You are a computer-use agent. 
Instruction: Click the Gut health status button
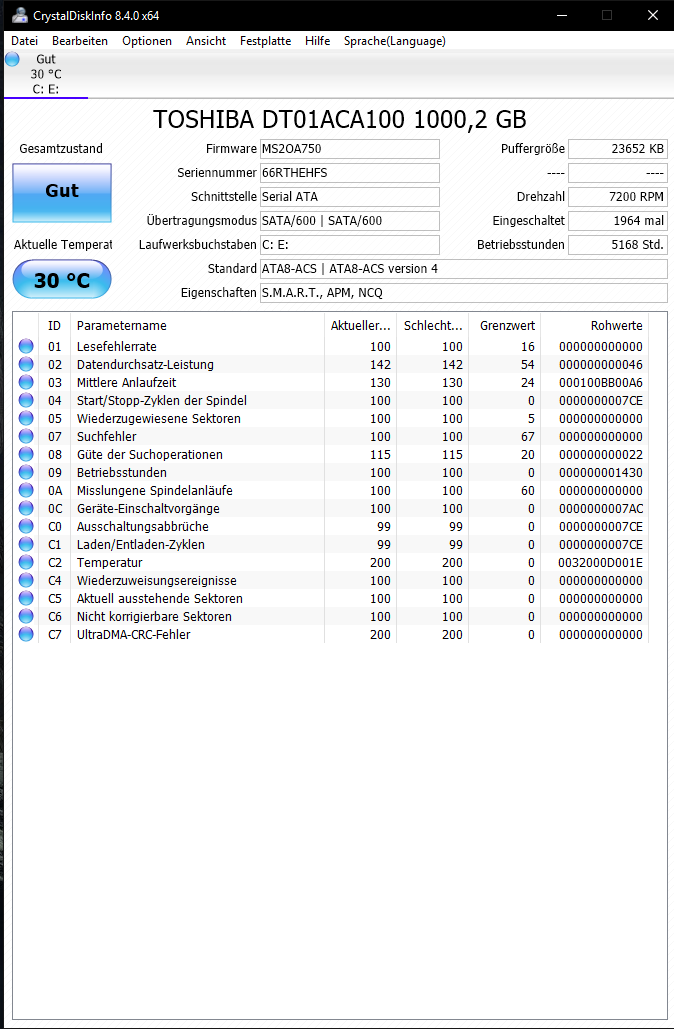coord(62,193)
